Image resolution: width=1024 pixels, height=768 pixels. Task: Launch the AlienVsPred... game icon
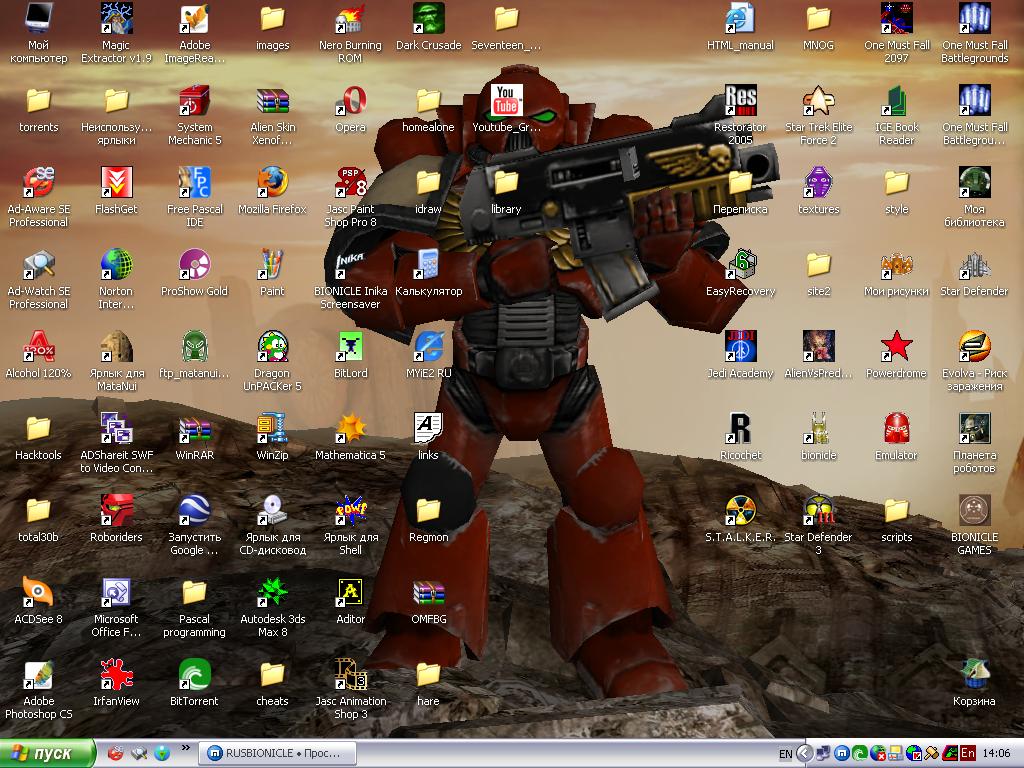point(818,346)
